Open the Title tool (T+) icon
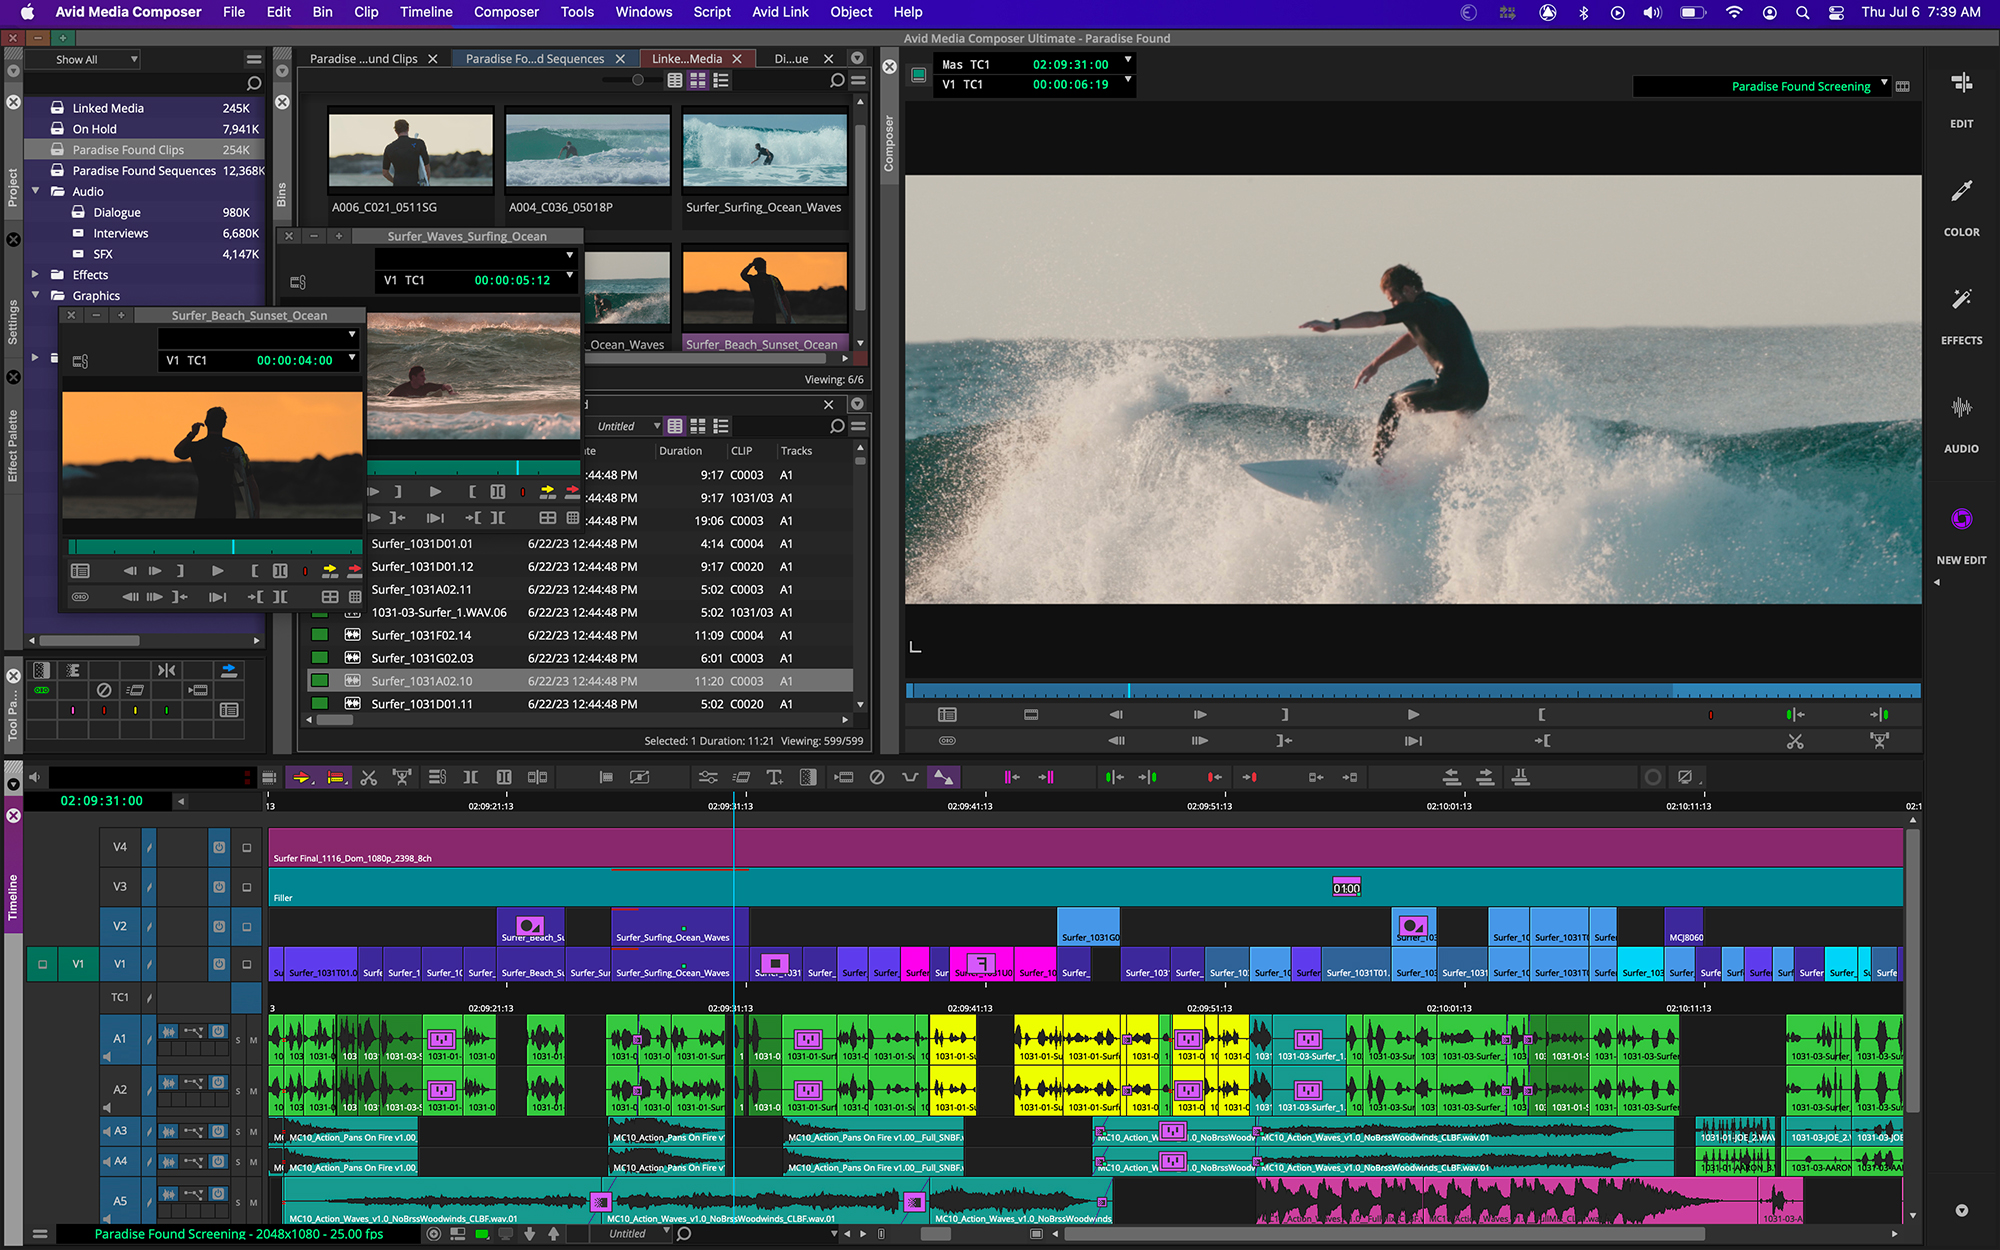 (775, 777)
